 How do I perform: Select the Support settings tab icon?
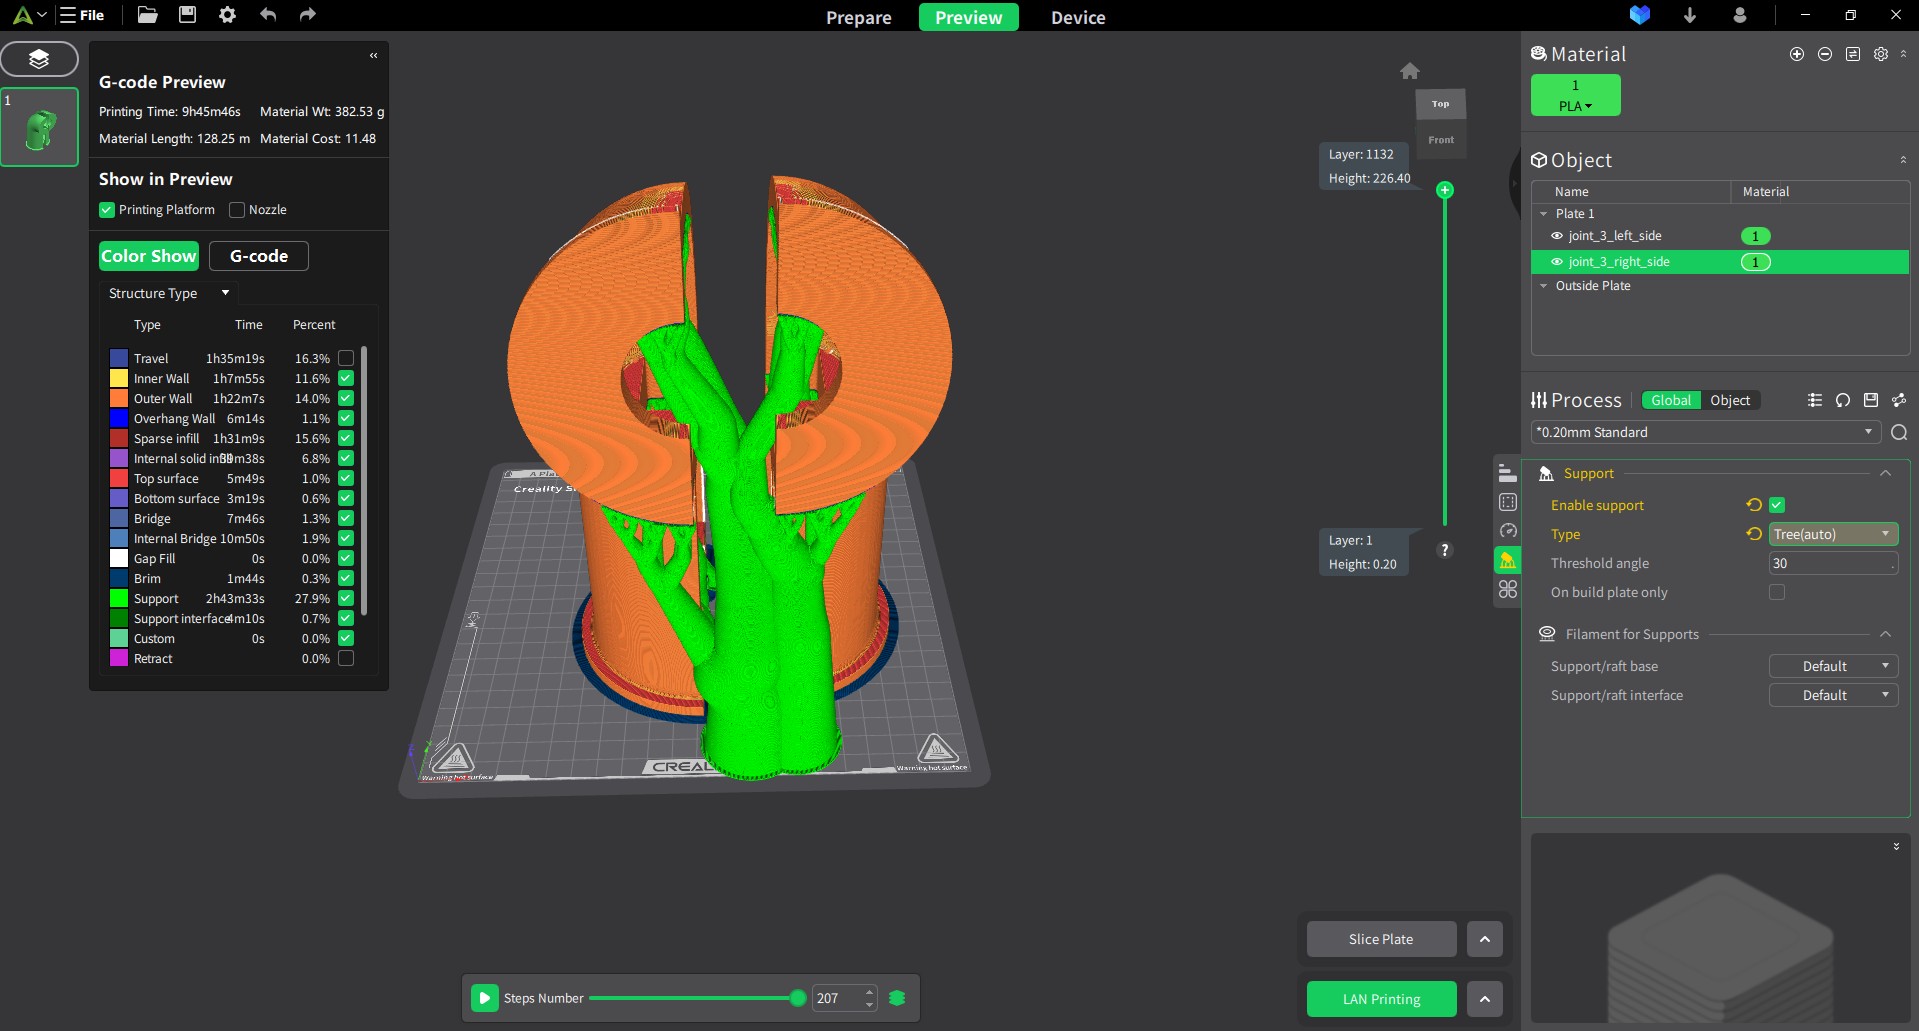(x=1508, y=560)
